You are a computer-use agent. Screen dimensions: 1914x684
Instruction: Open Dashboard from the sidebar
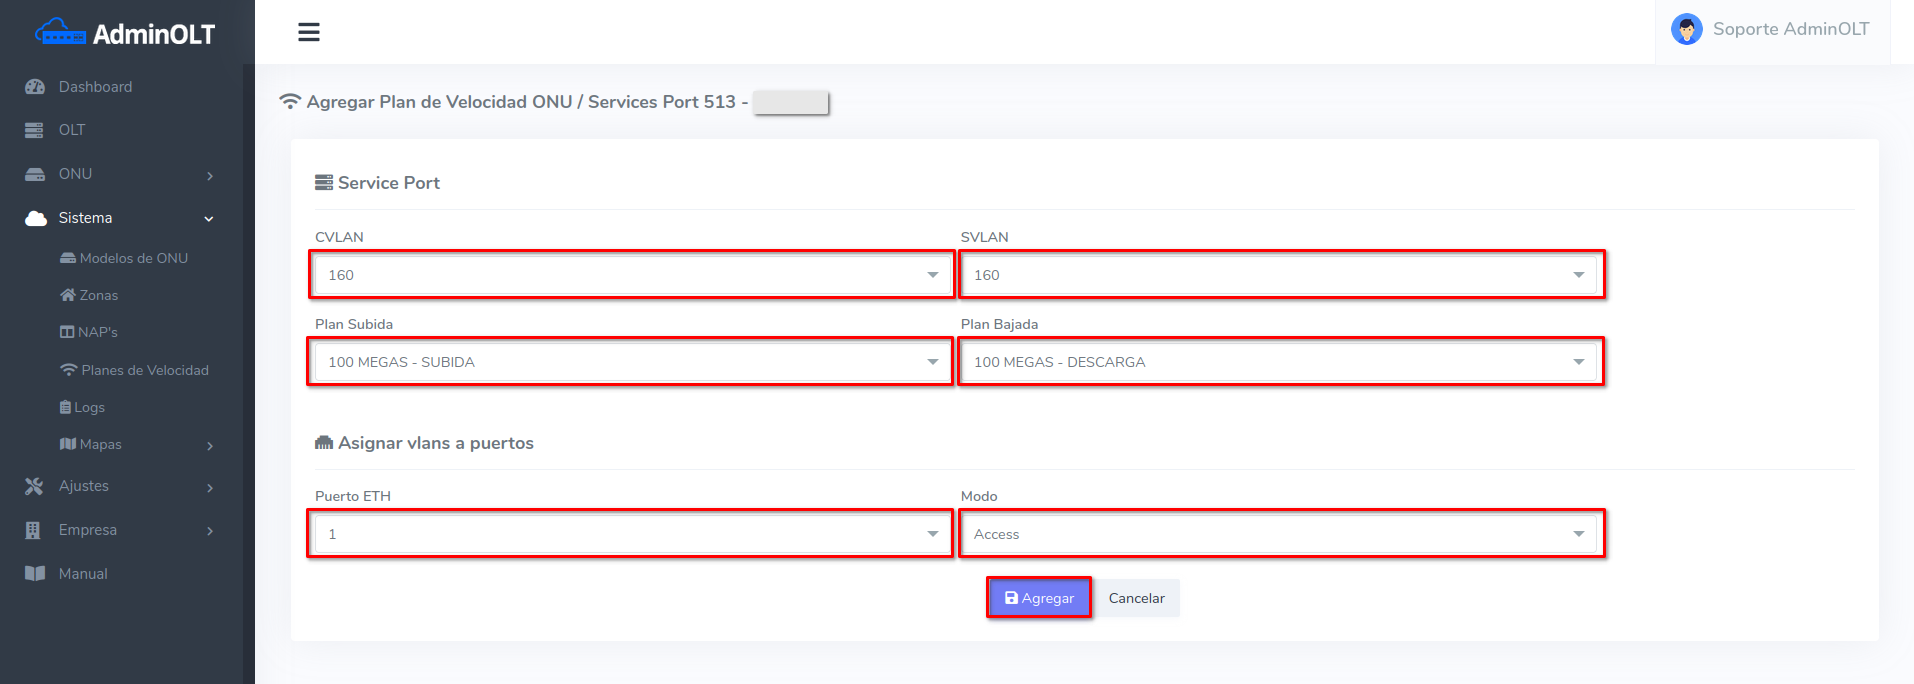click(95, 87)
